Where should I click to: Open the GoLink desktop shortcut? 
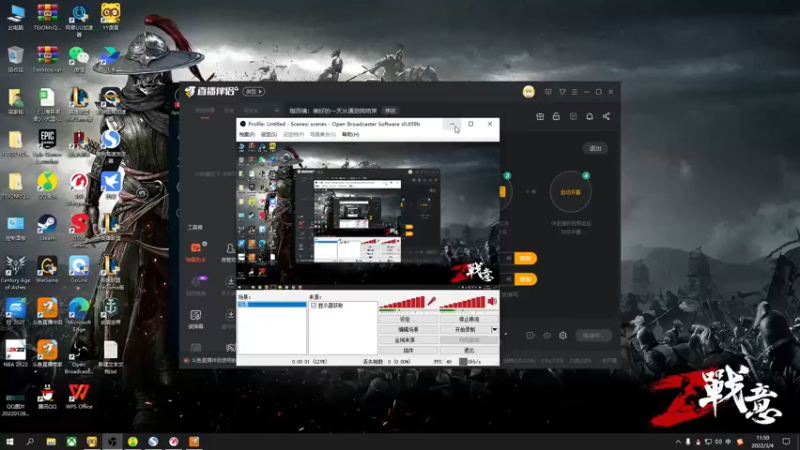79,270
